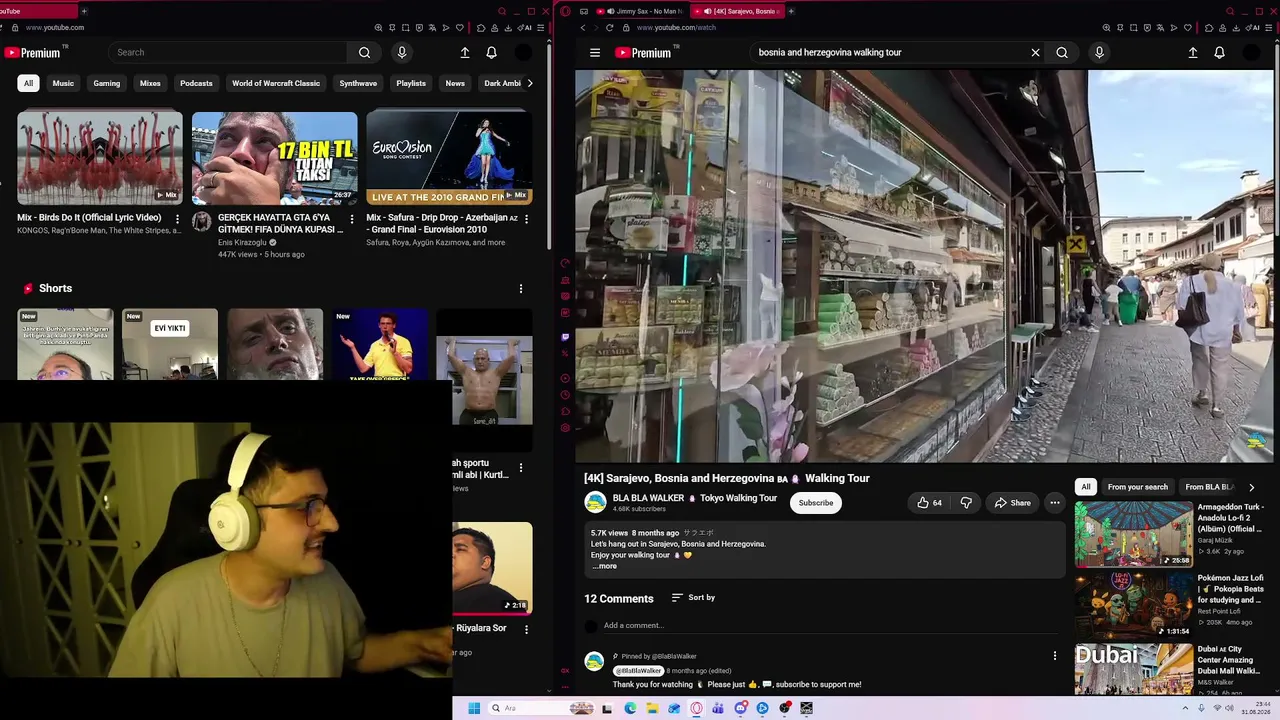This screenshot has height=720, width=1280.
Task: Select the 'Music' category chip
Action: [x=63, y=84]
